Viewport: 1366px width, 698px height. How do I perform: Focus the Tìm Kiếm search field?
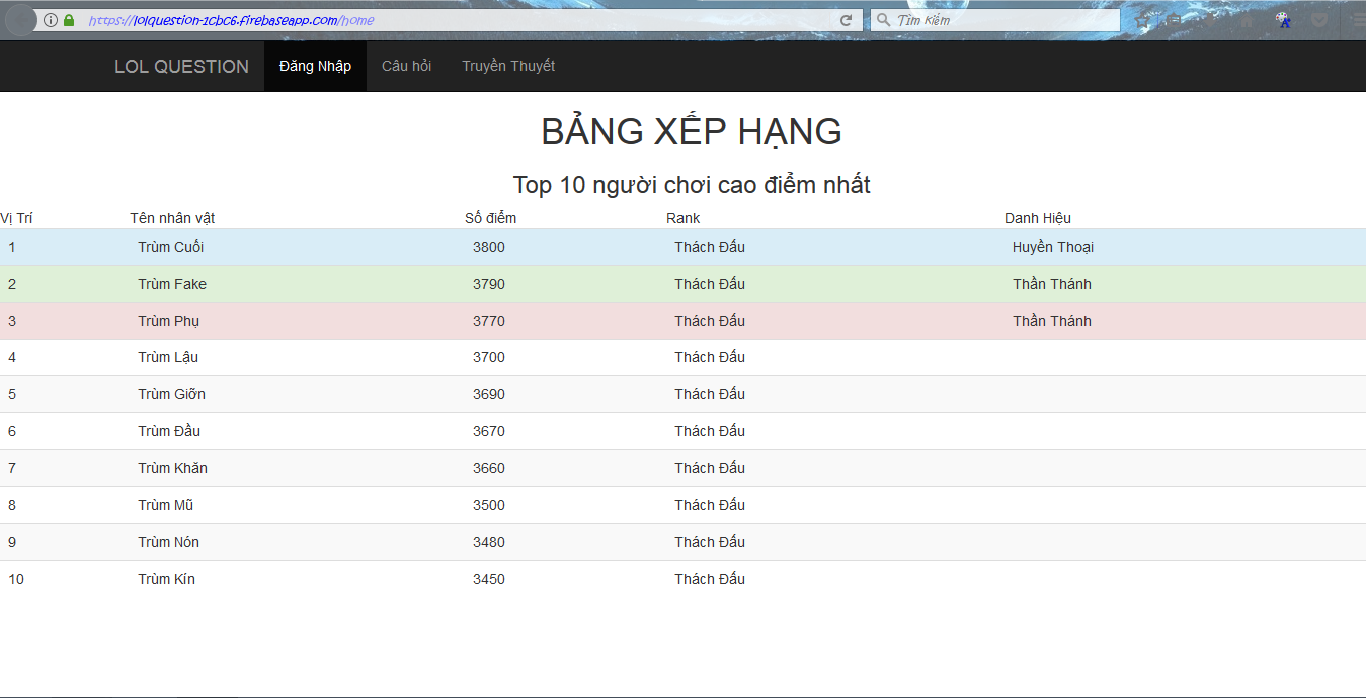click(x=1000, y=20)
